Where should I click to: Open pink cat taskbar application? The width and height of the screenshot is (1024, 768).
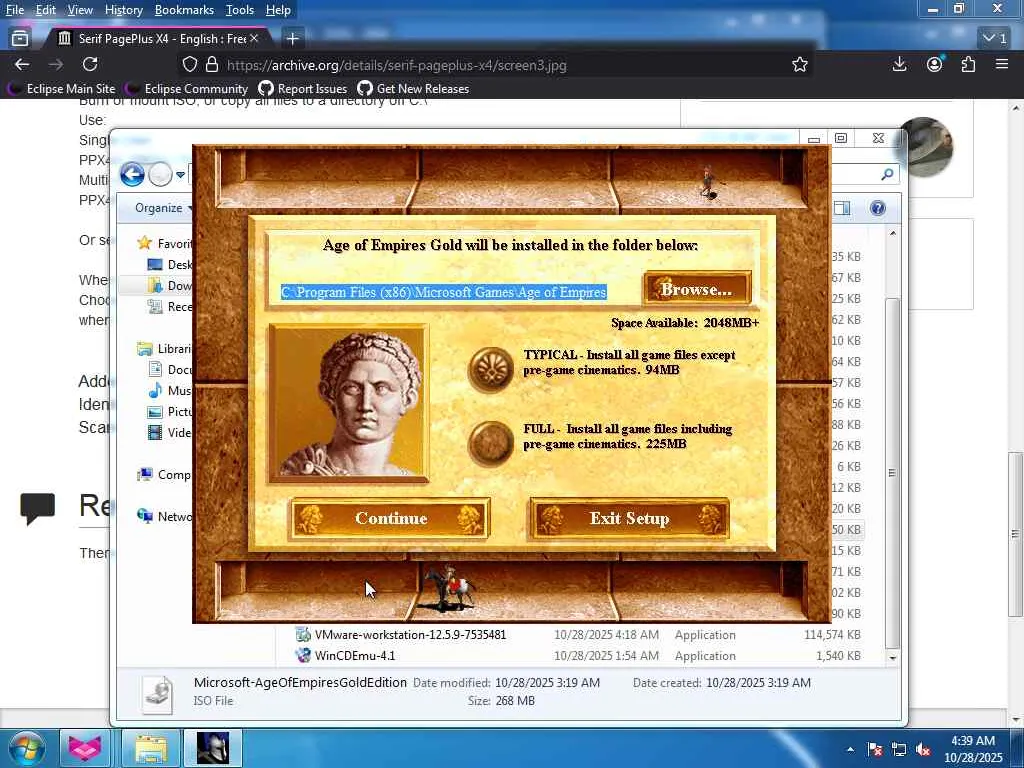tap(86, 748)
